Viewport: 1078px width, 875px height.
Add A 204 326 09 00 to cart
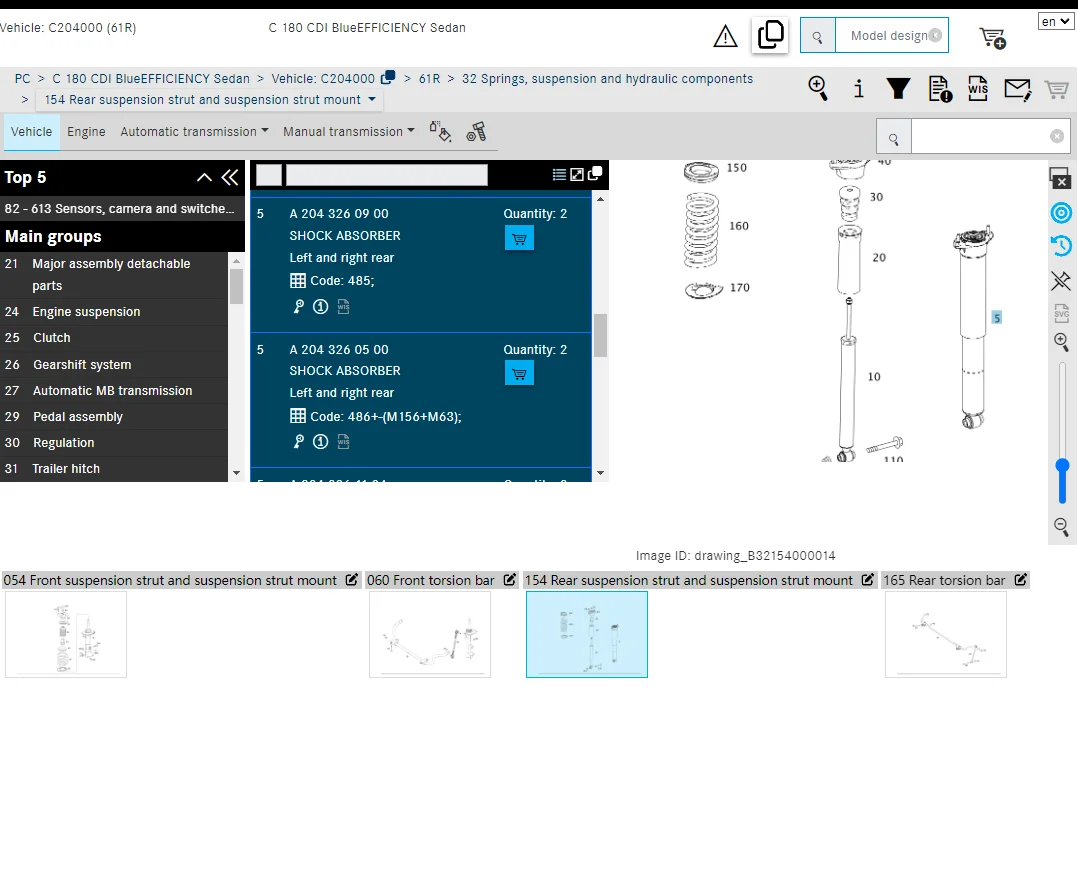519,239
